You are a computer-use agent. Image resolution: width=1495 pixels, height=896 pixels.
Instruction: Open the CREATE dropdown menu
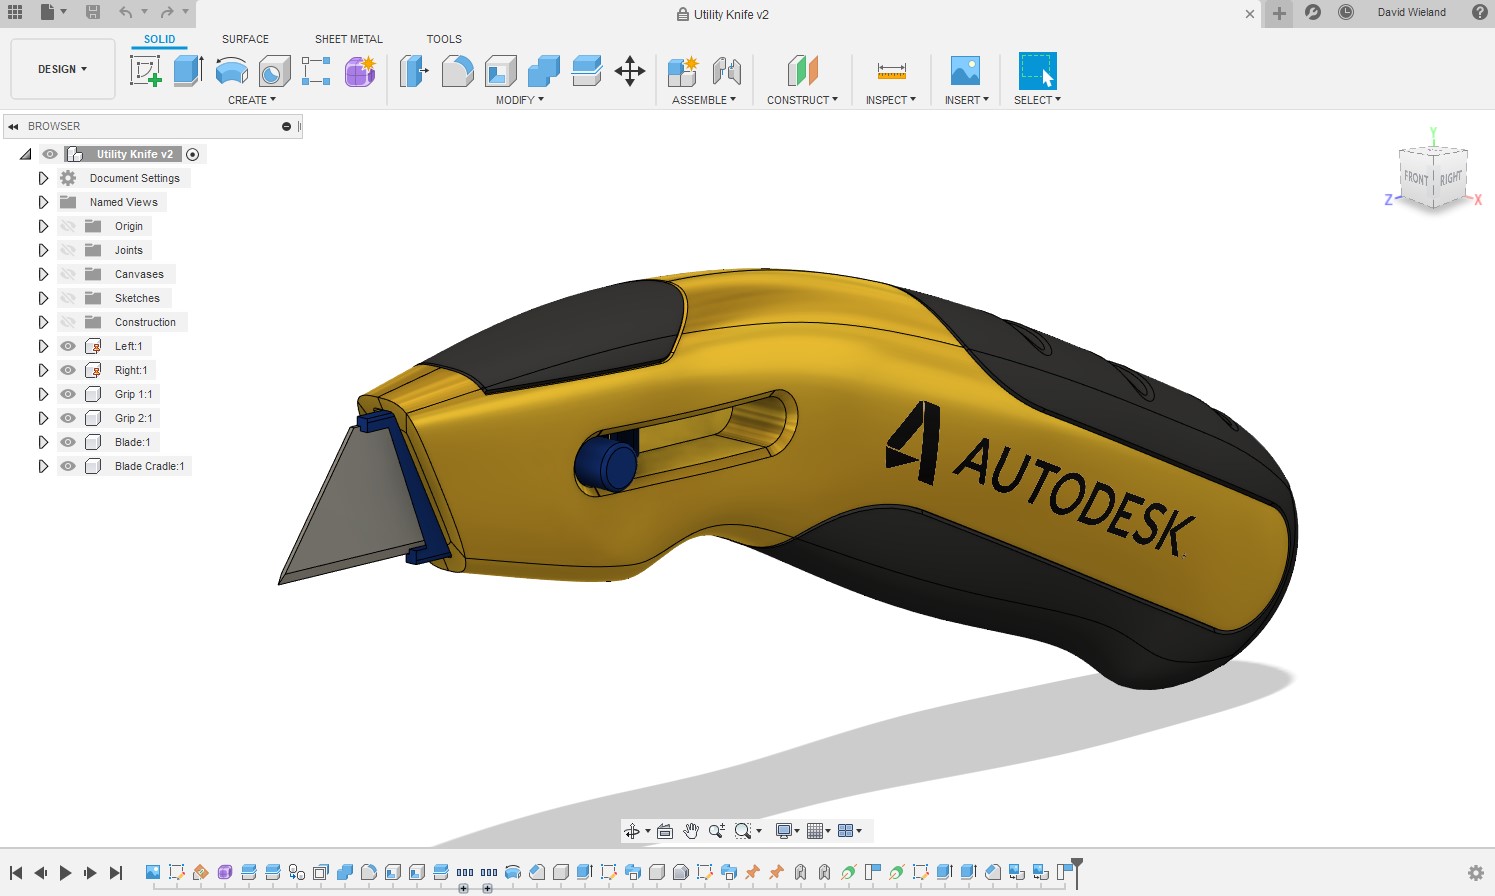tap(251, 99)
